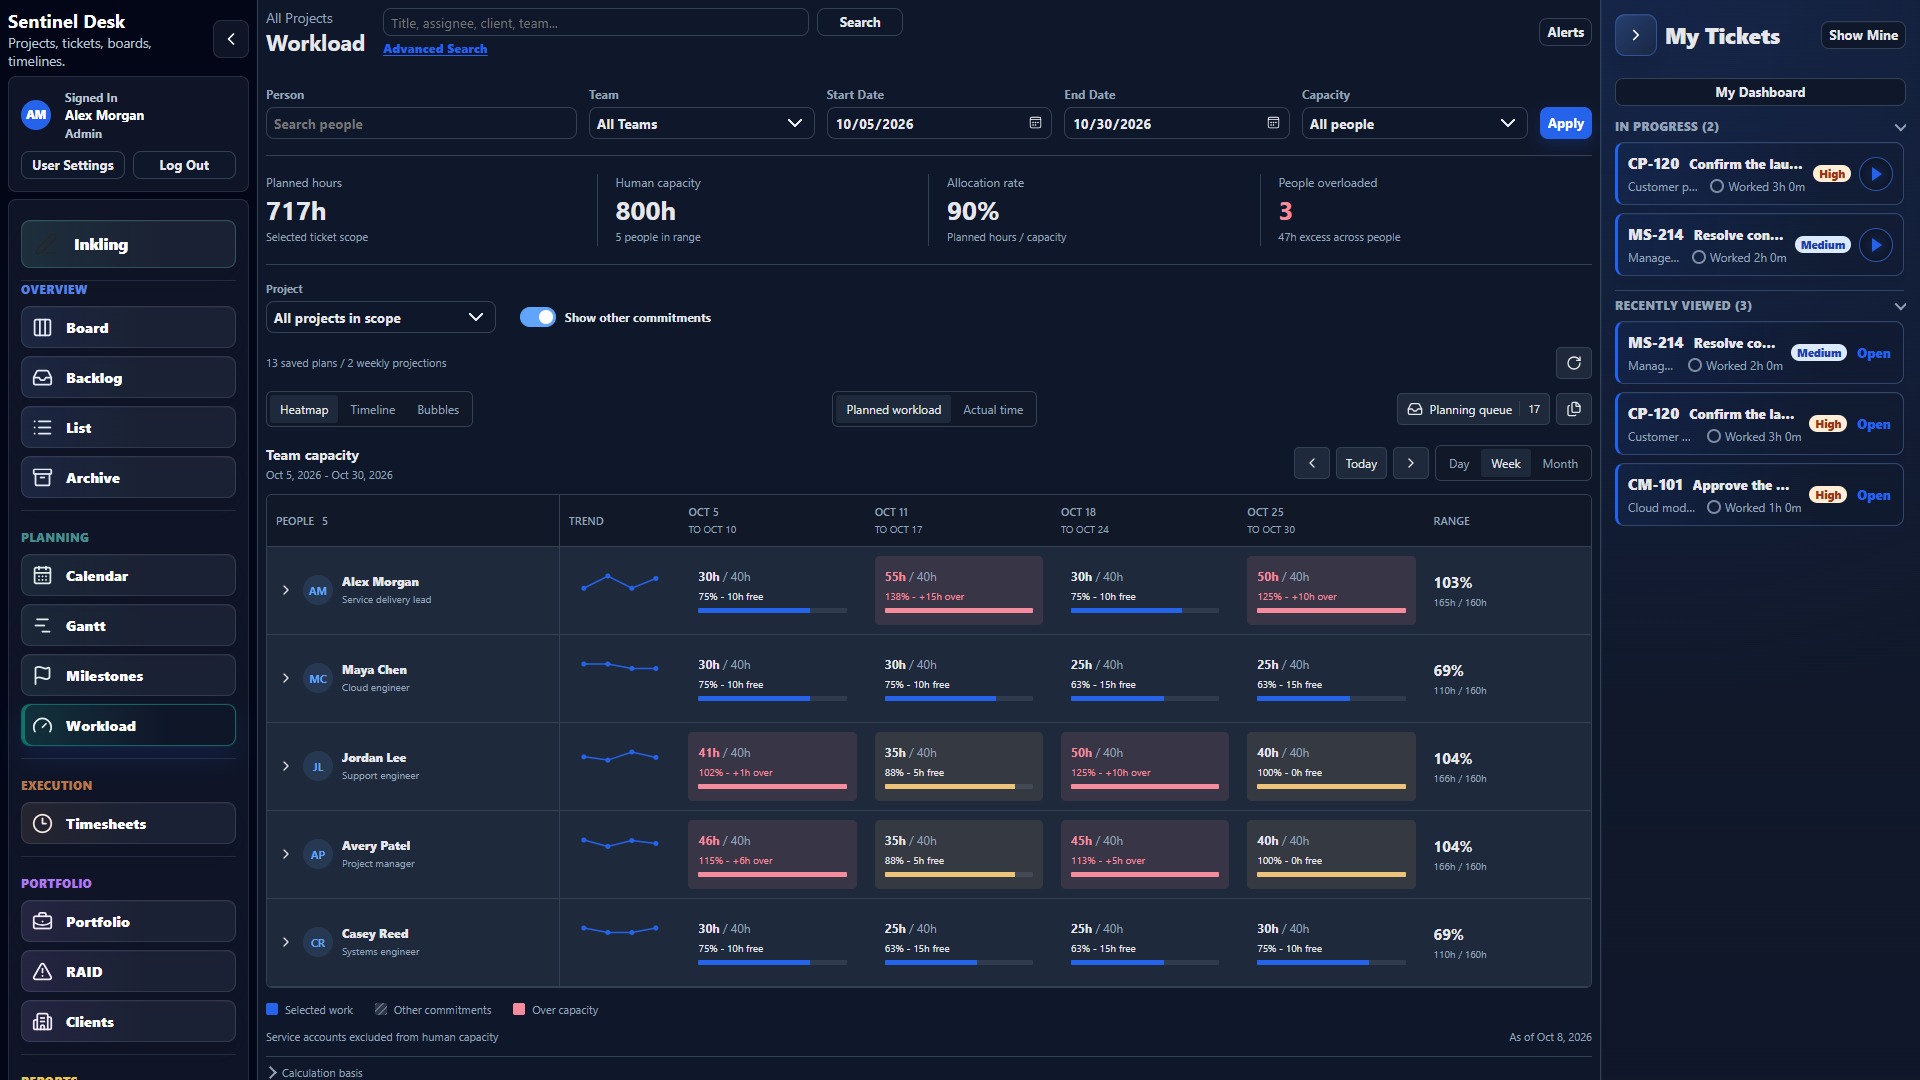Viewport: 1920px width, 1080px height.
Task: Open Calendar in sidebar
Action: 128,576
